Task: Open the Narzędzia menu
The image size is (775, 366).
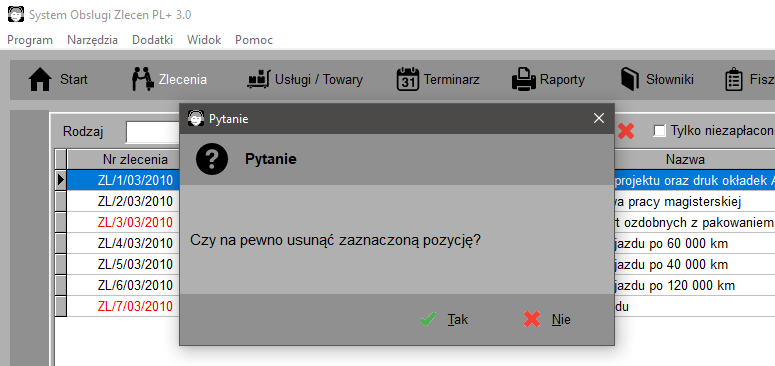Action: [x=92, y=40]
